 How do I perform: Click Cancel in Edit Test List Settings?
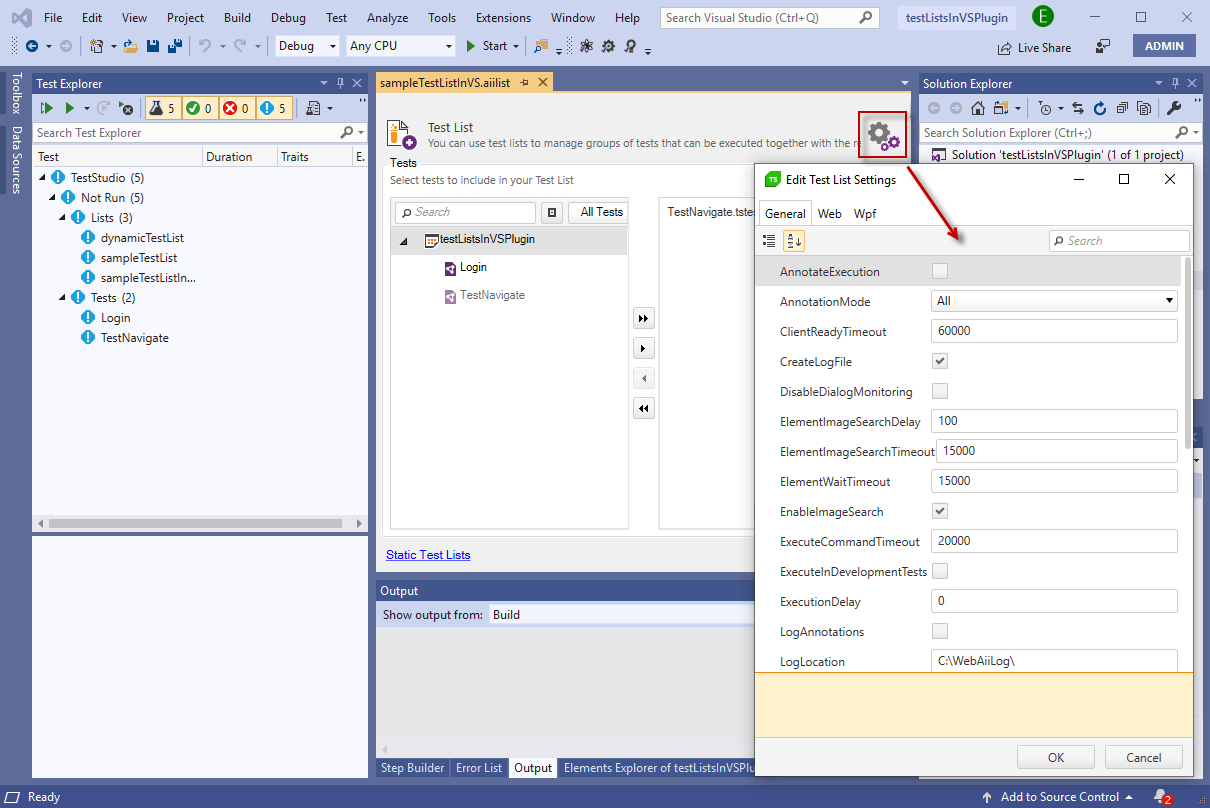1143,757
